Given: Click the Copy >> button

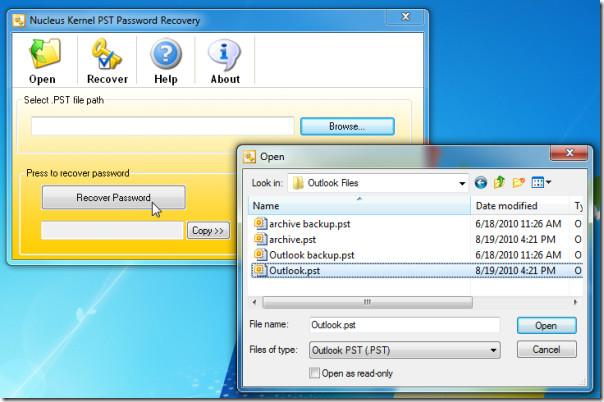Looking at the screenshot, I should coord(208,231).
